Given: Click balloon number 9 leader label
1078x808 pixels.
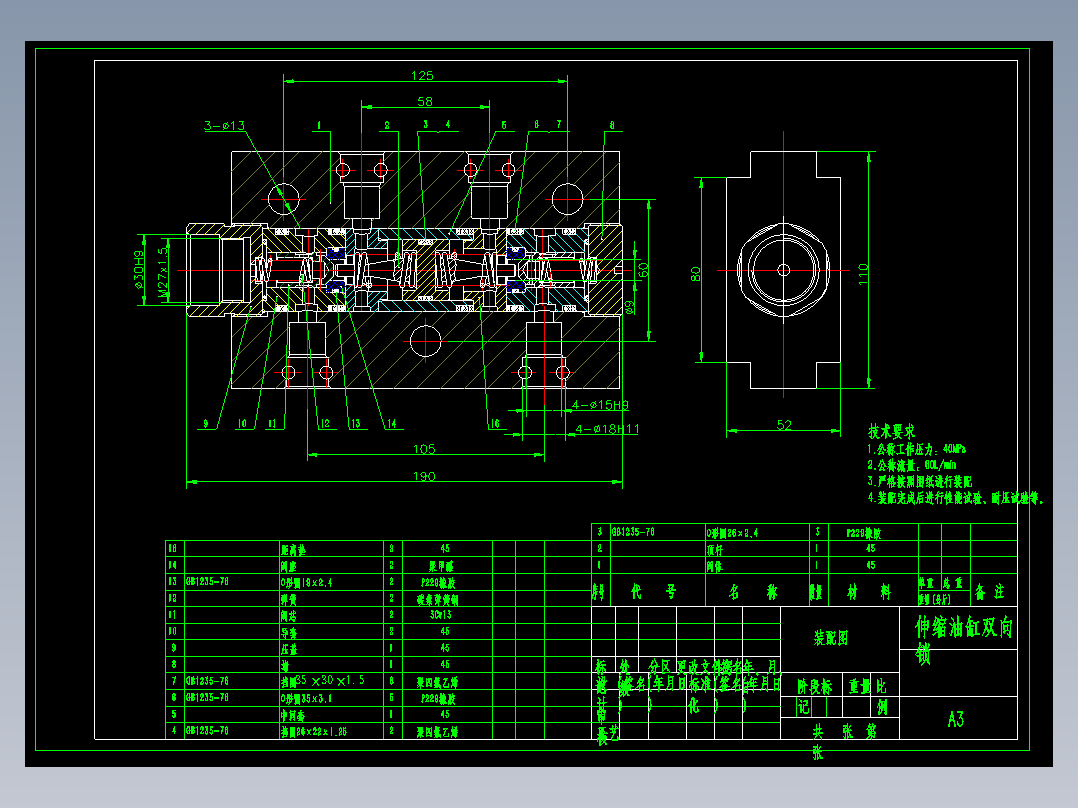Looking at the screenshot, I should 206,424.
